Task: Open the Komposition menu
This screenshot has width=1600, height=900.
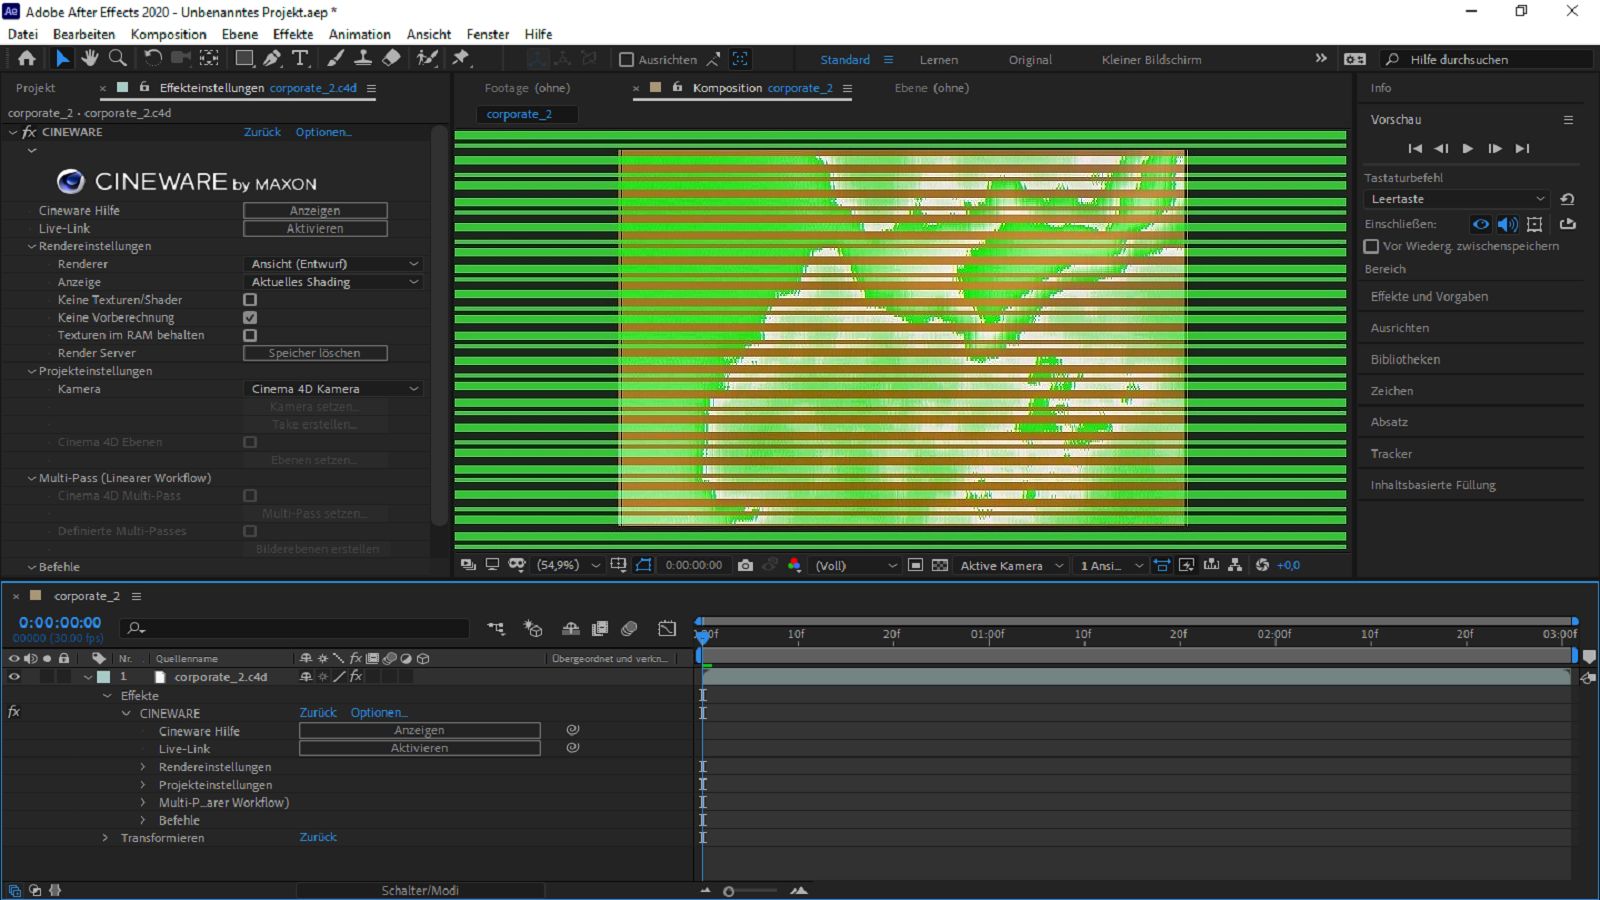Action: (x=168, y=34)
